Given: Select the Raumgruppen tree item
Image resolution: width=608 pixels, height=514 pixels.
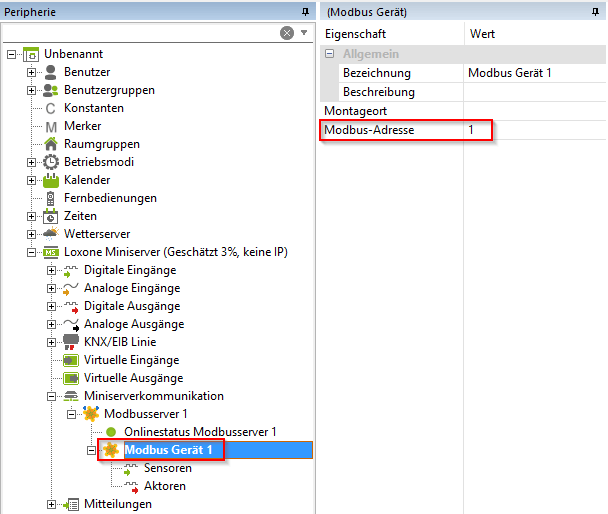Looking at the screenshot, I should click(102, 144).
